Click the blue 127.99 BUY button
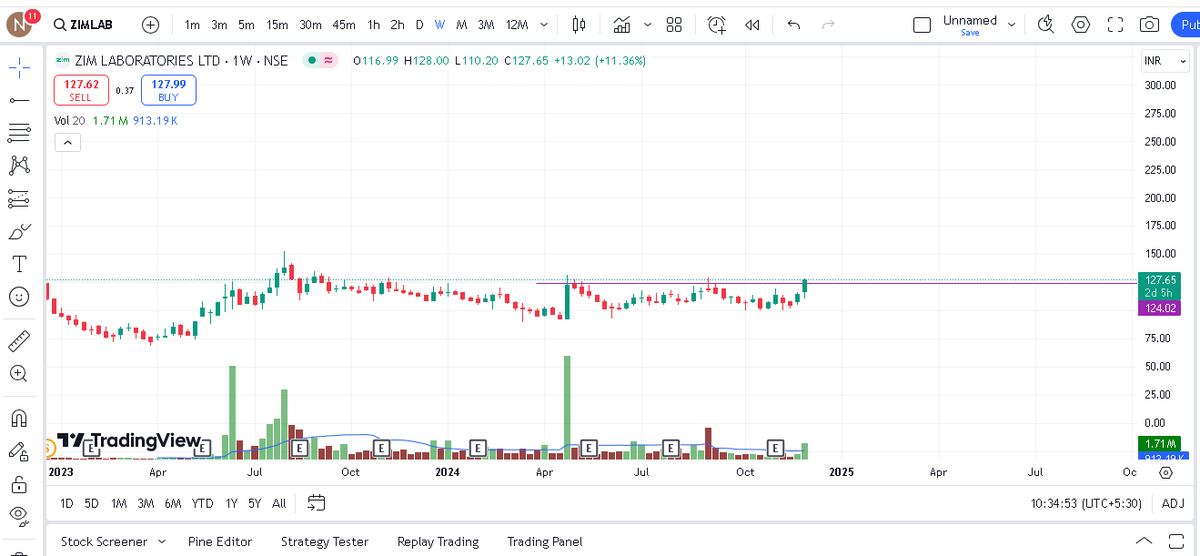1200x556 pixels. coord(168,91)
